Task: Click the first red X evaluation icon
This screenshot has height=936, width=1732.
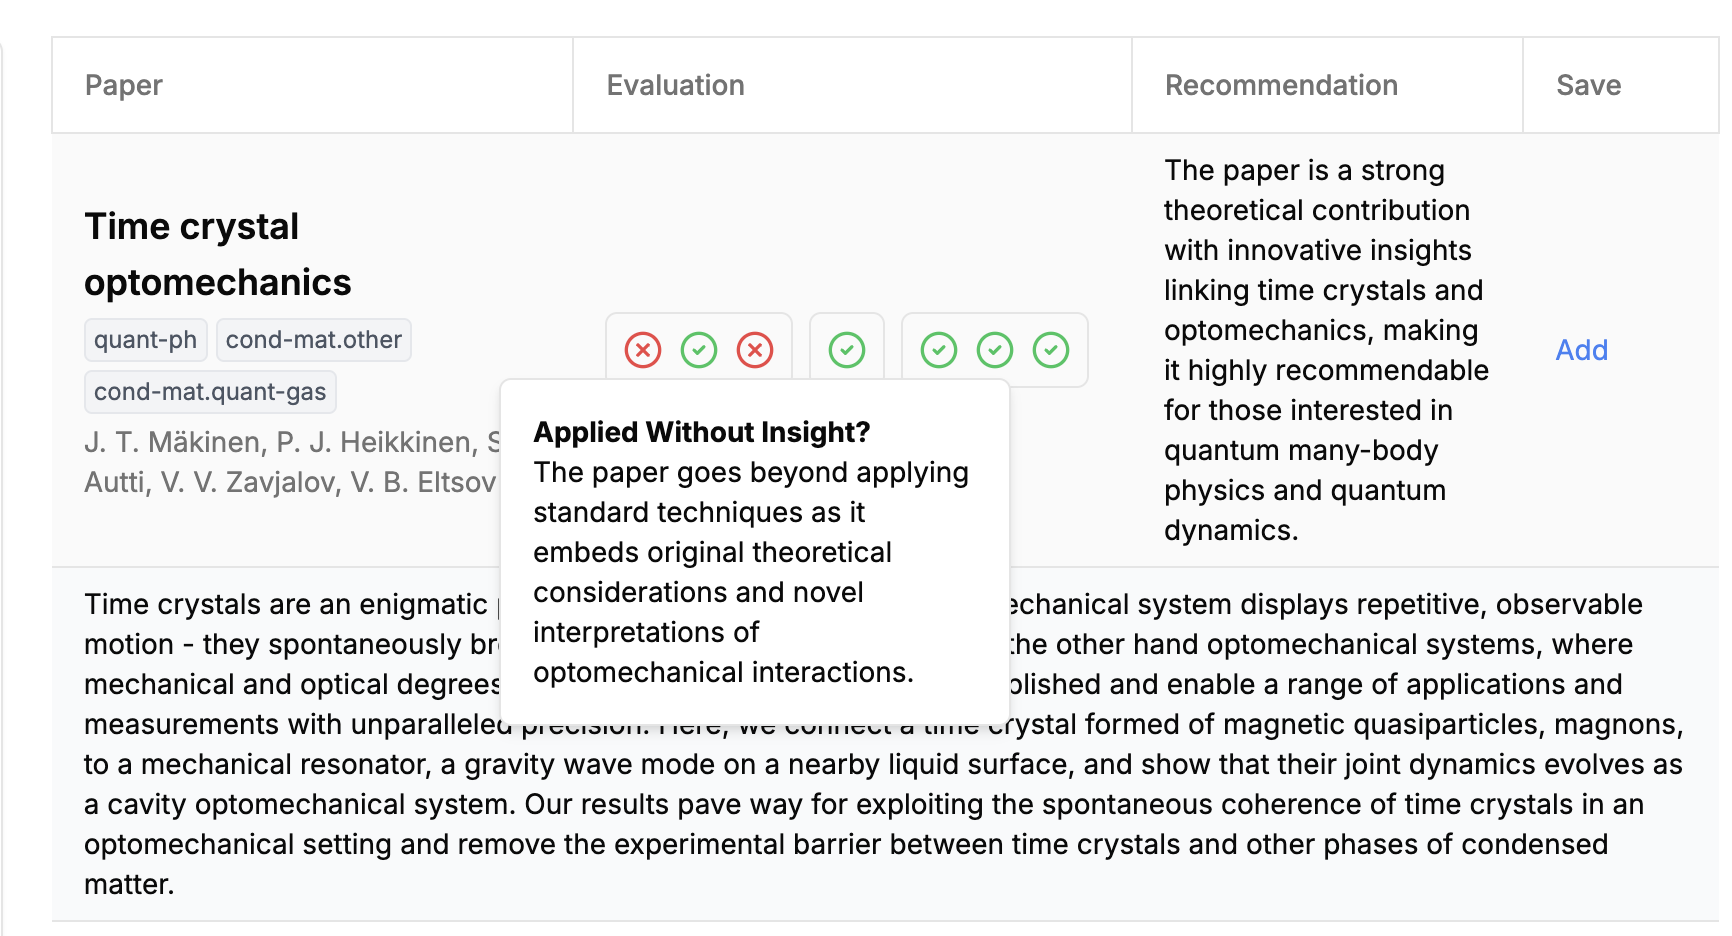Action: pyautogui.click(x=643, y=350)
